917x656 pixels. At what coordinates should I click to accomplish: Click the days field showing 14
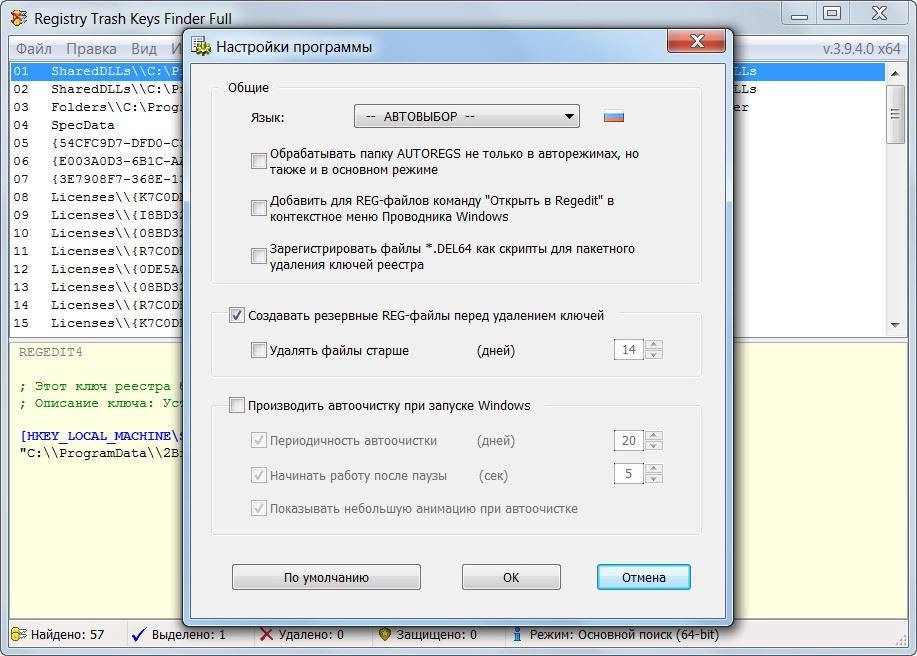(x=629, y=350)
